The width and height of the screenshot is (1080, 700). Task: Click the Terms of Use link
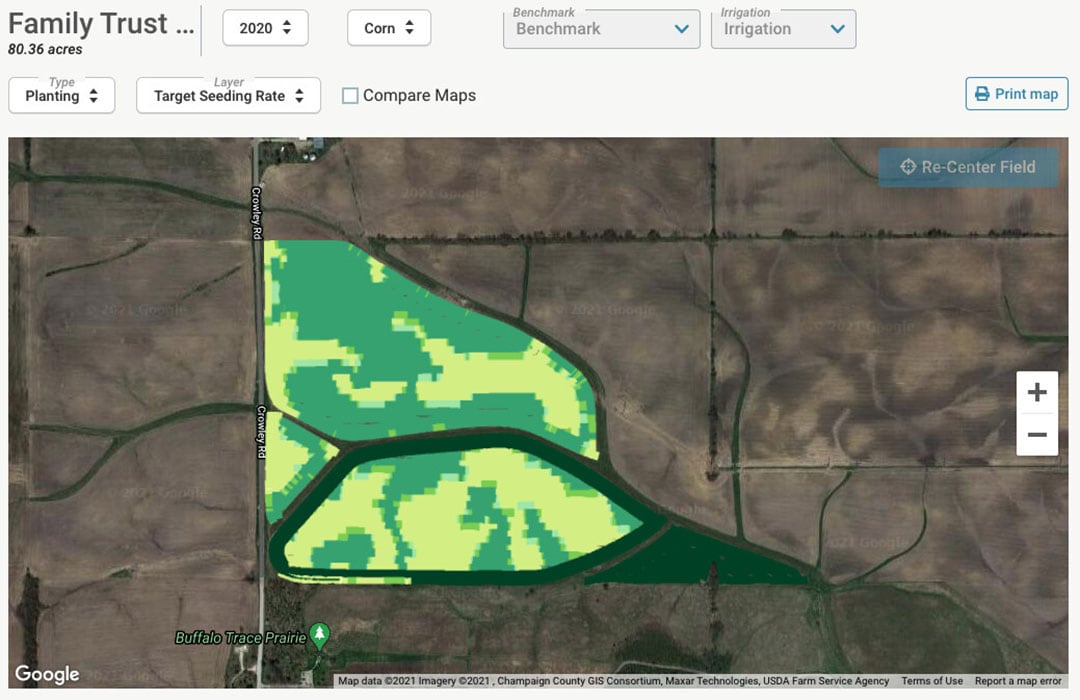pyautogui.click(x=932, y=681)
